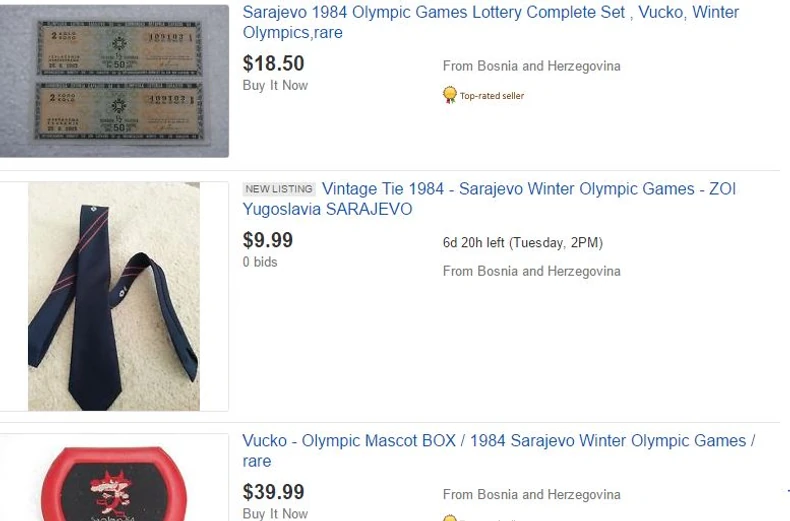The height and width of the screenshot is (521, 790).
Task: Click the $18.50 price
Action: coord(273,64)
